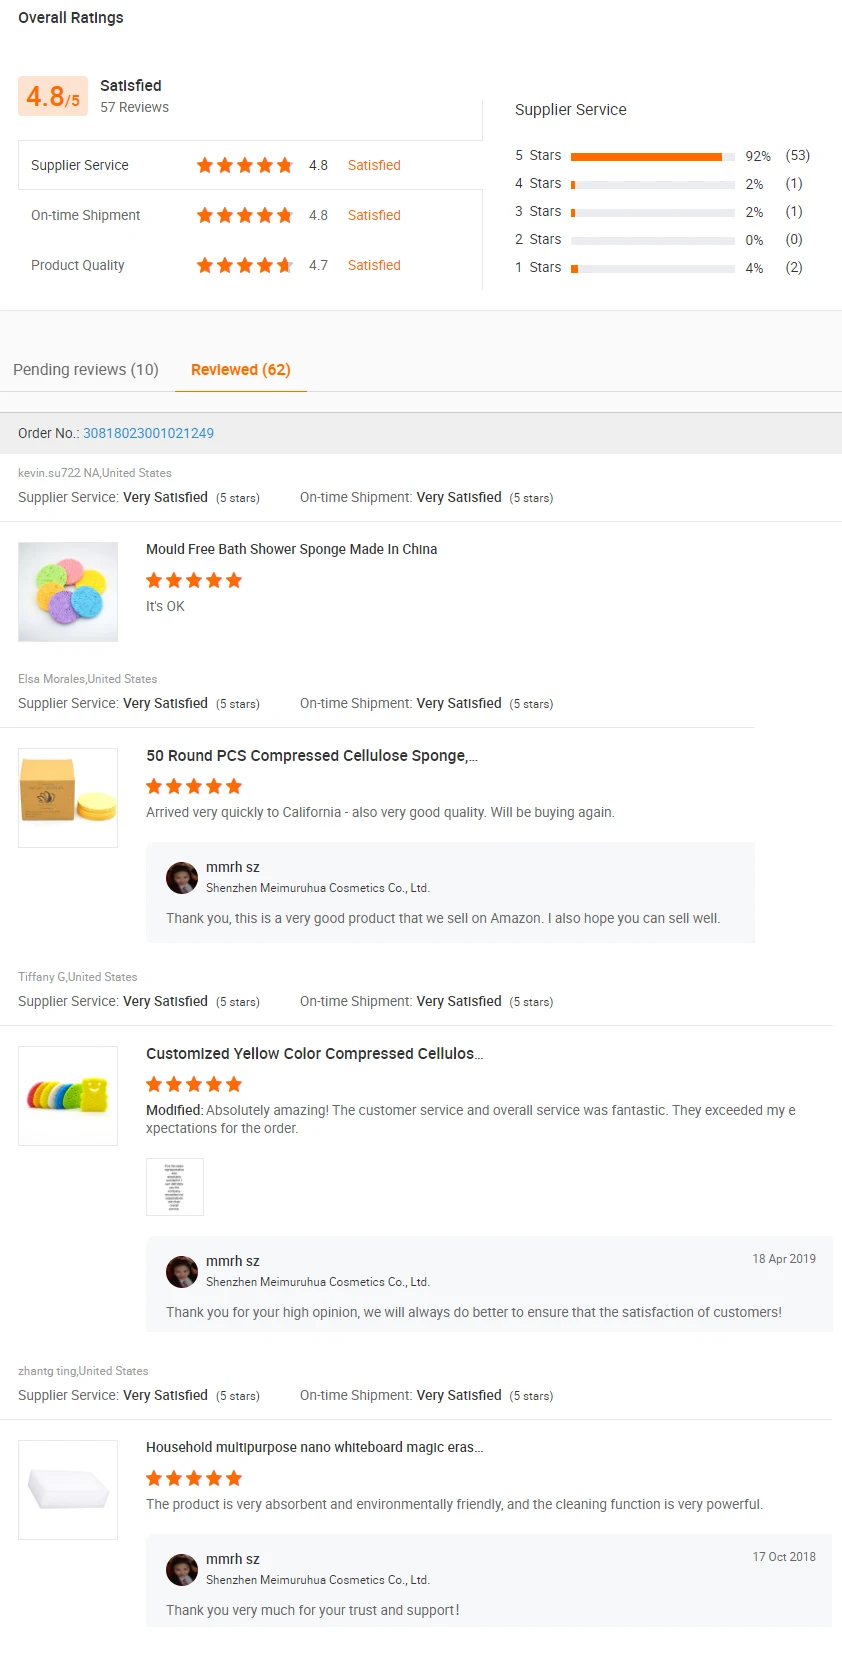Click mmrh sz avatar on 17 Oct 2018 reply
The height and width of the screenshot is (1655, 842).
(x=182, y=1570)
